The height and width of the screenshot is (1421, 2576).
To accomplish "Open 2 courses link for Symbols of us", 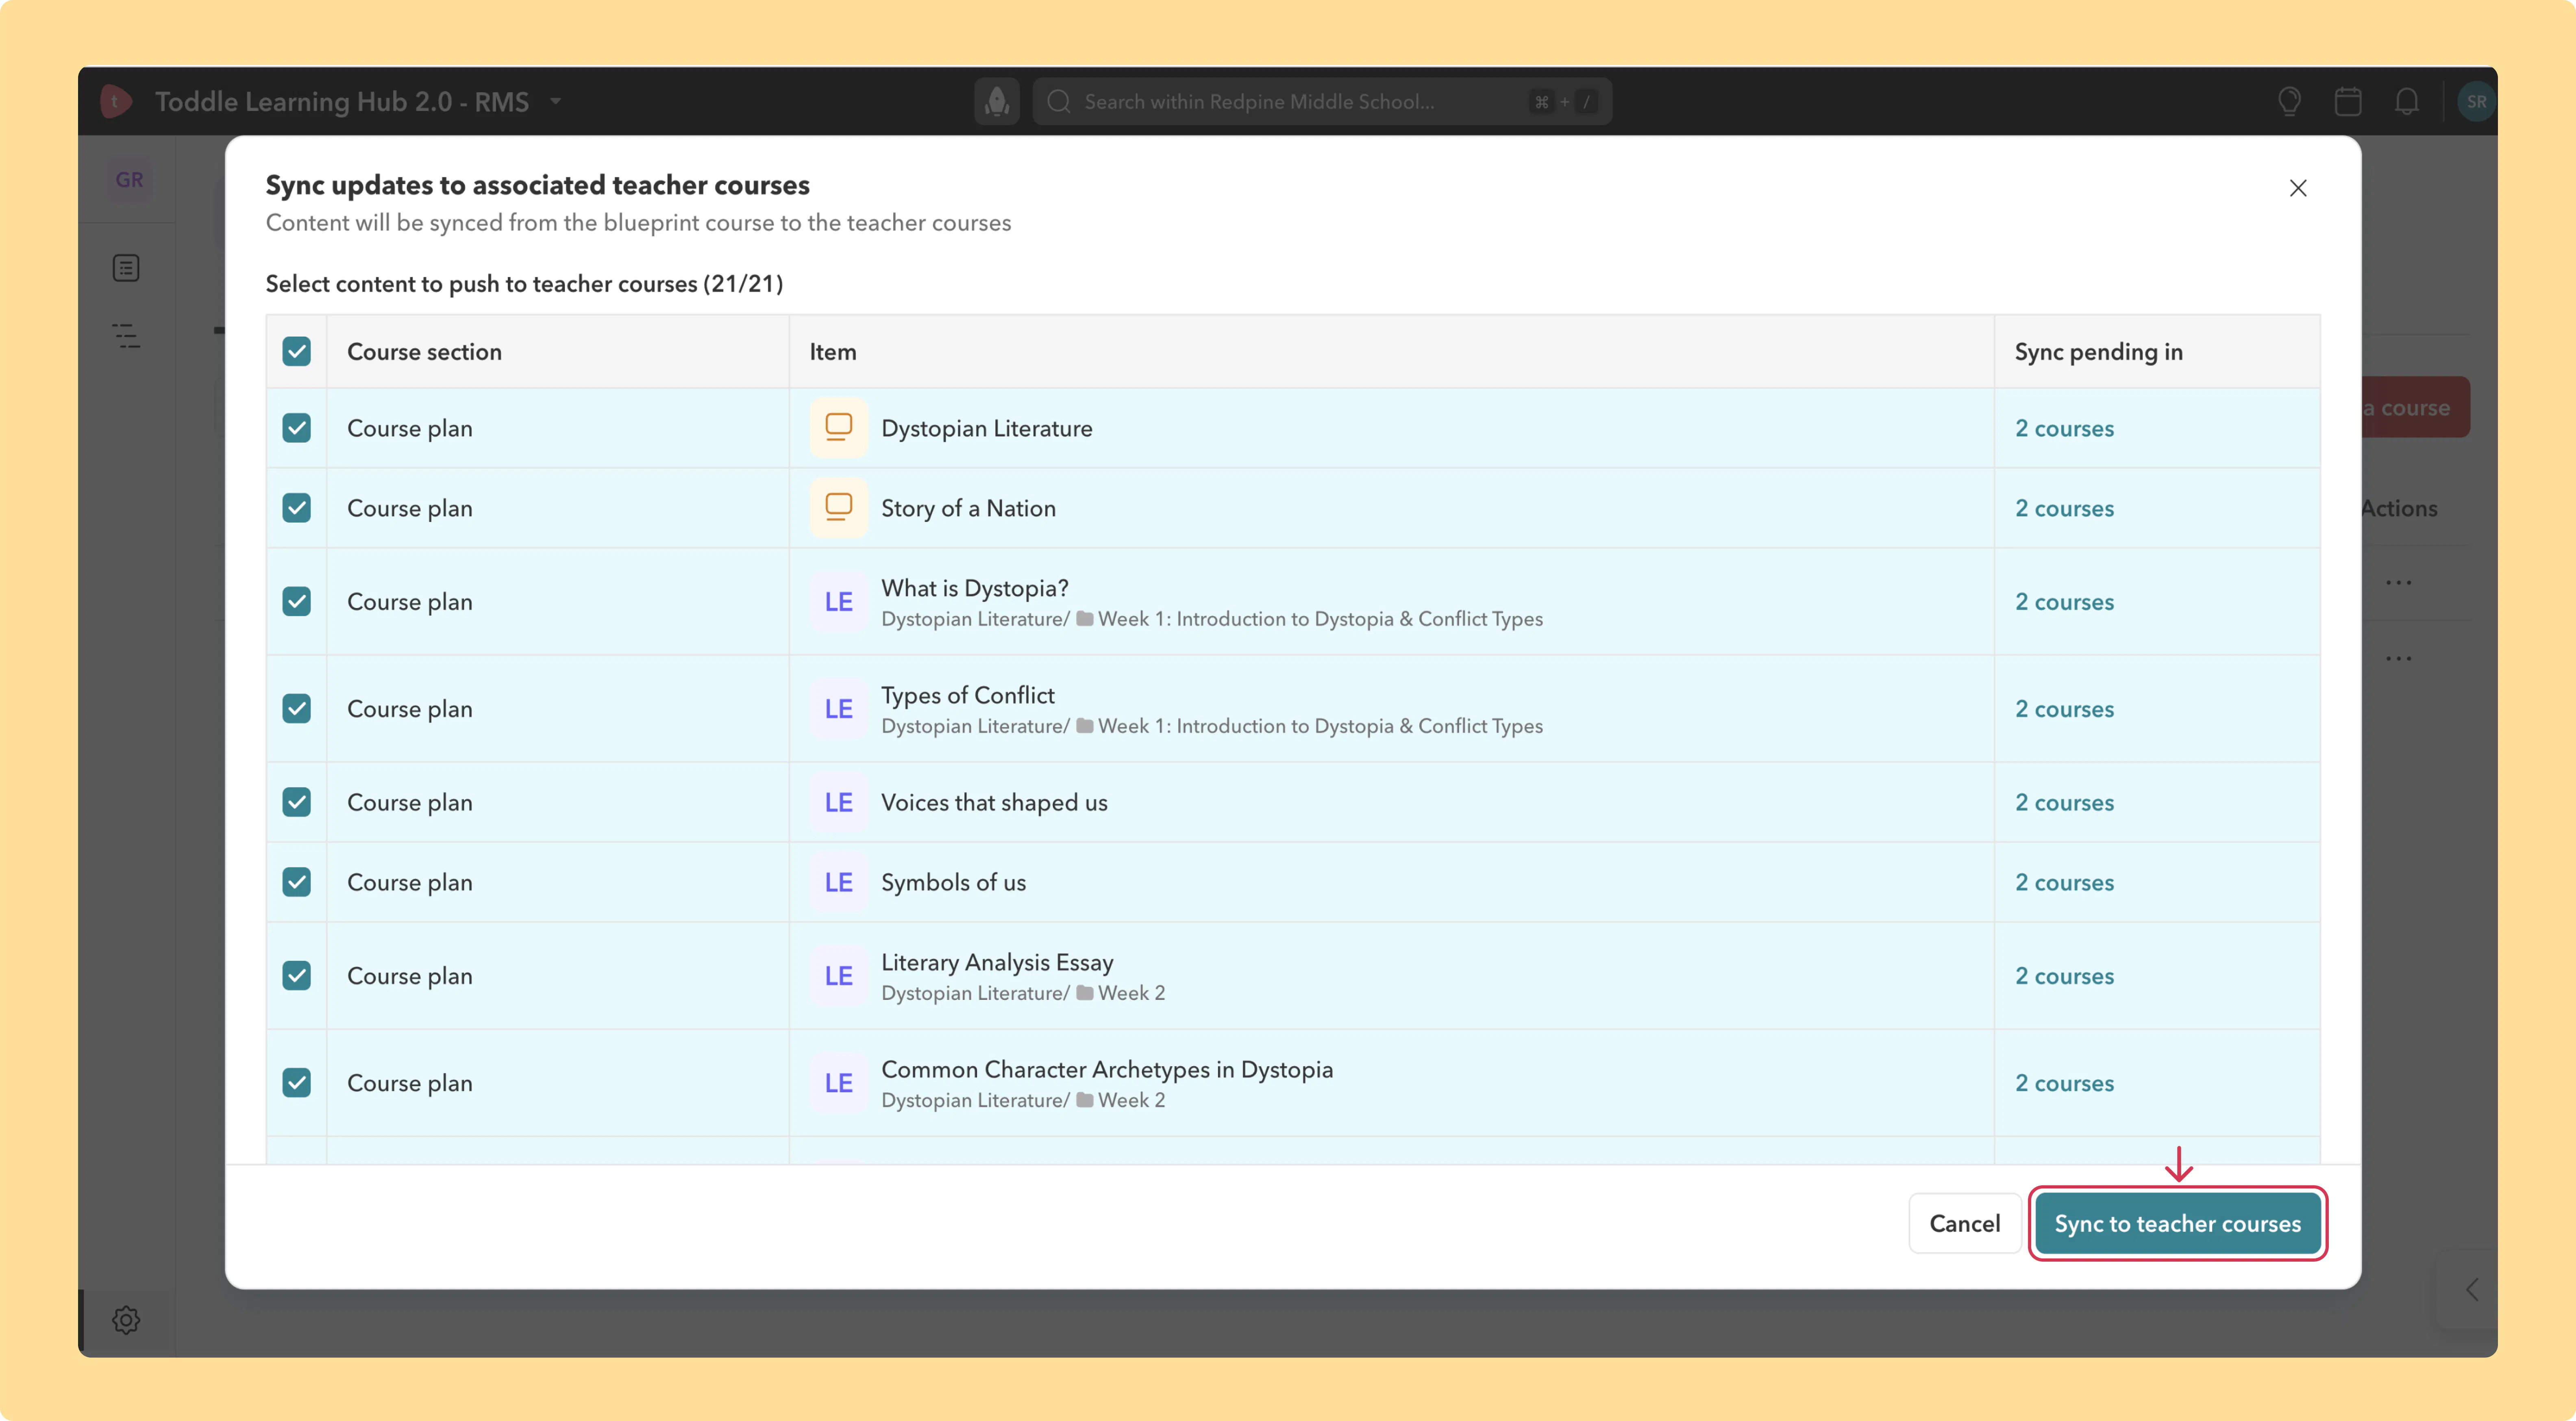I will [x=2064, y=883].
